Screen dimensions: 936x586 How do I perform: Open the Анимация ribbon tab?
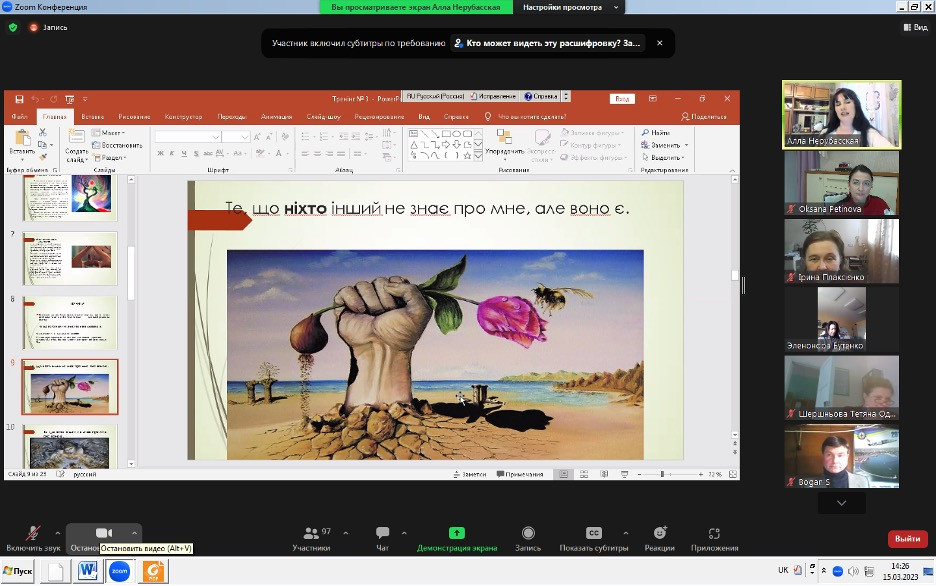click(x=276, y=116)
